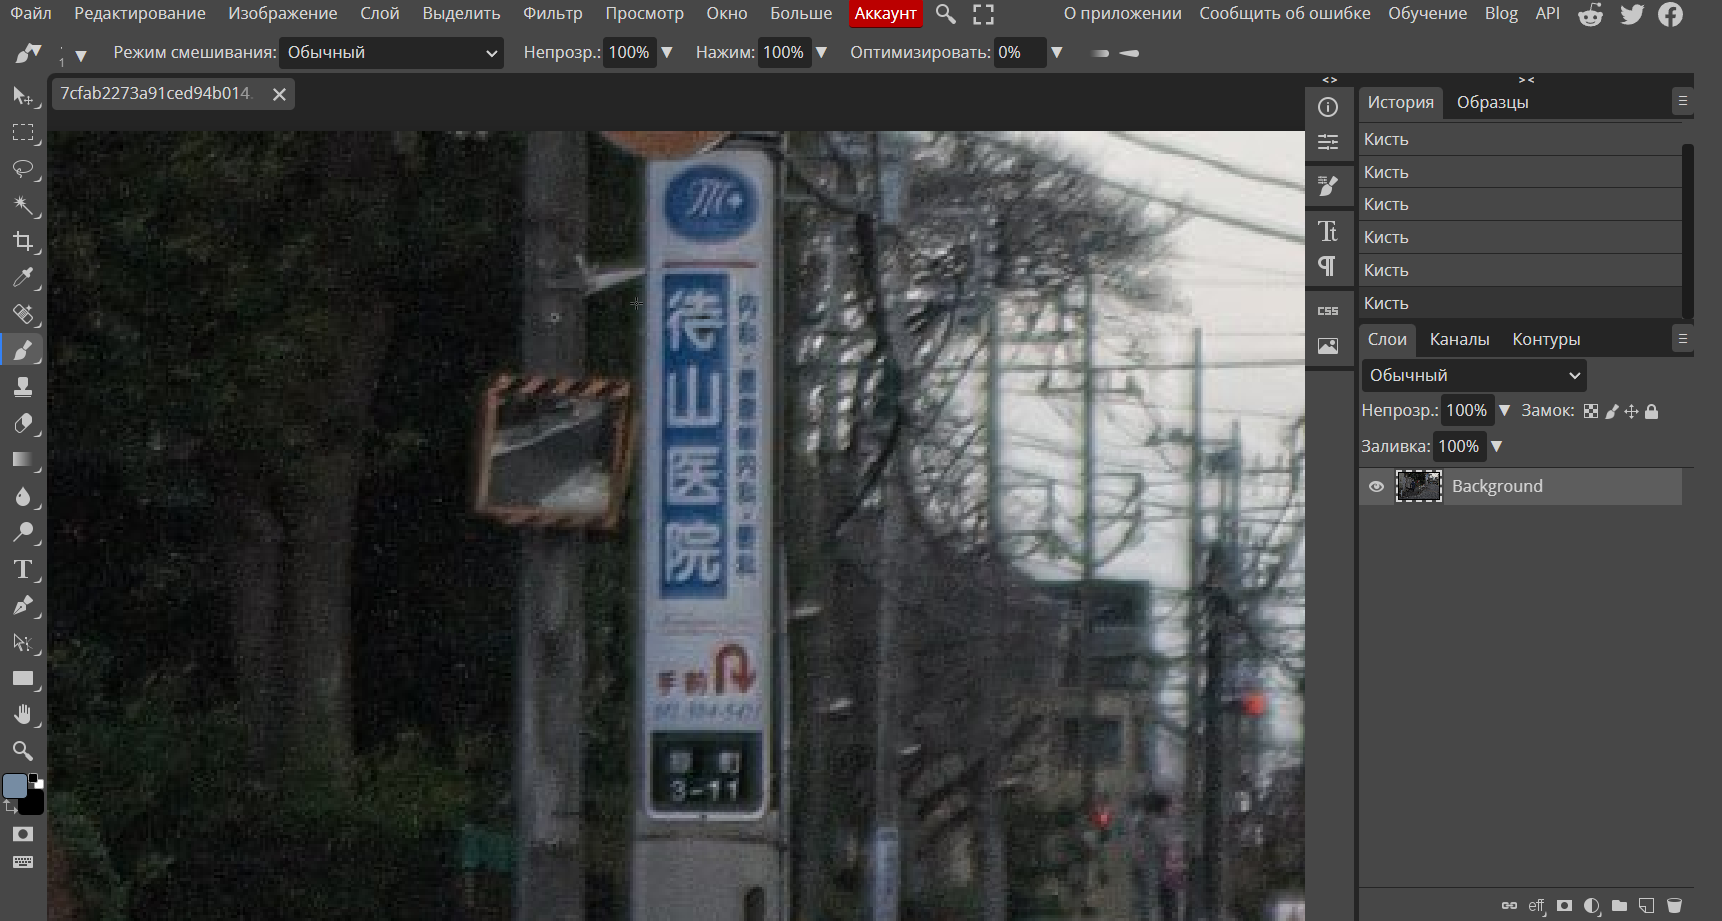1722x921 pixels.
Task: Select the Crop tool
Action: point(23,241)
